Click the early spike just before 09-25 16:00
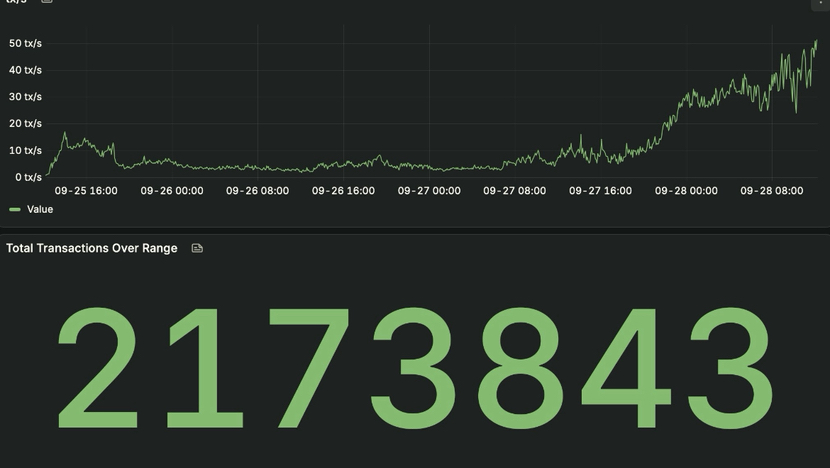 tap(66, 133)
